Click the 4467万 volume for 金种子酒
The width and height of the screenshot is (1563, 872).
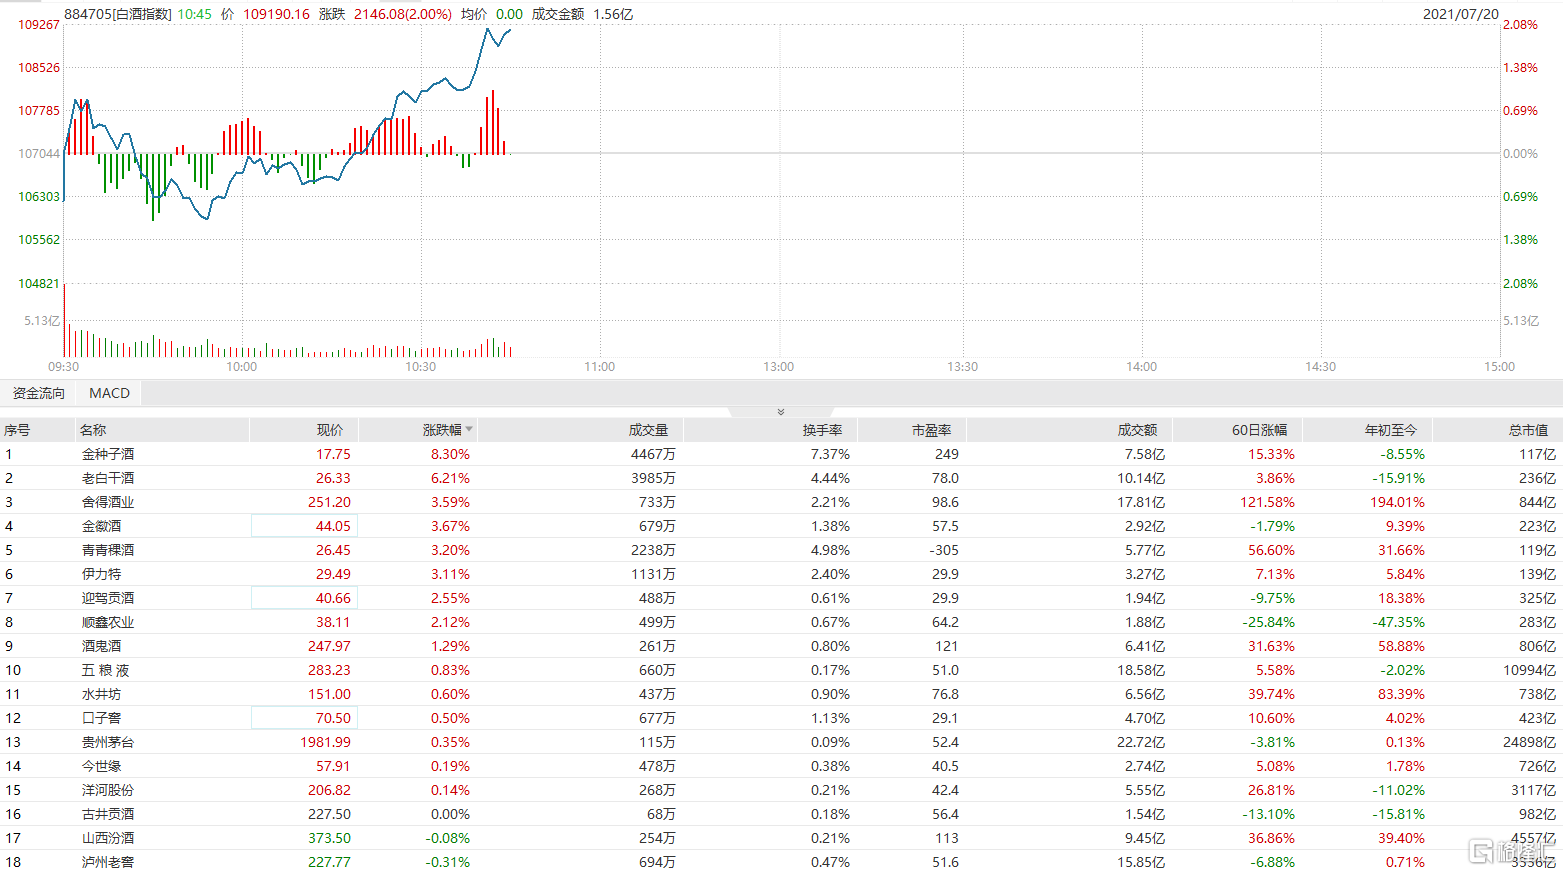(x=653, y=454)
